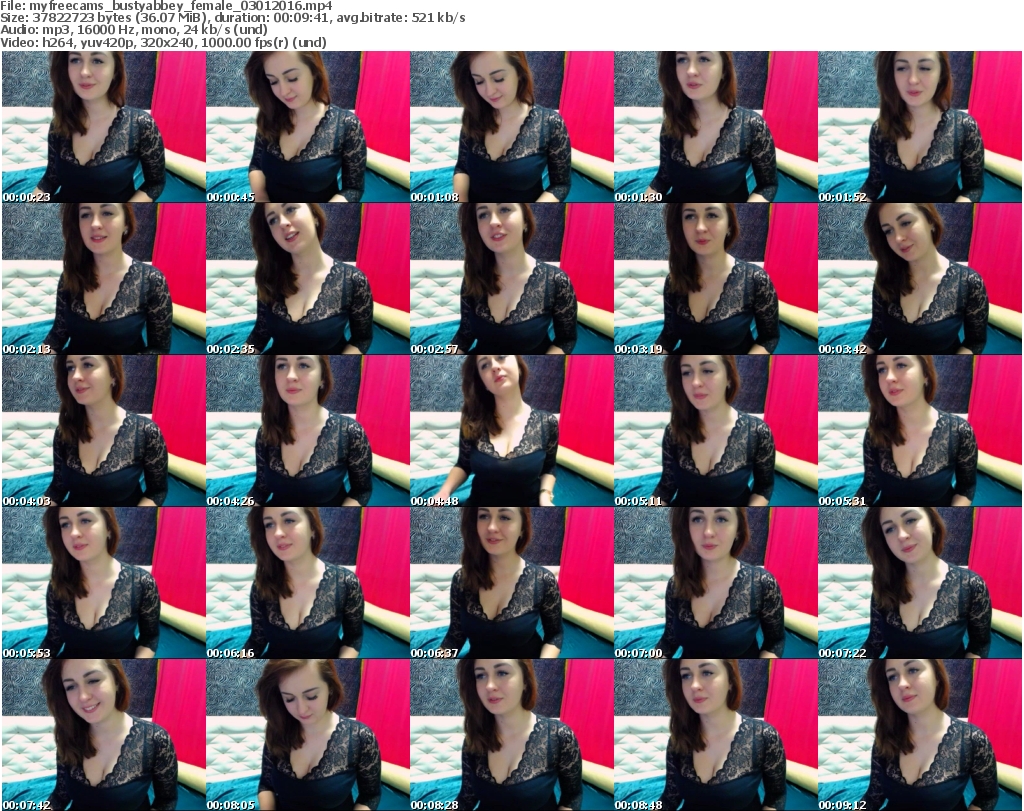Pick the thumbnail labeled 00:07:00
The width and height of the screenshot is (1024, 811).
click(x=716, y=583)
